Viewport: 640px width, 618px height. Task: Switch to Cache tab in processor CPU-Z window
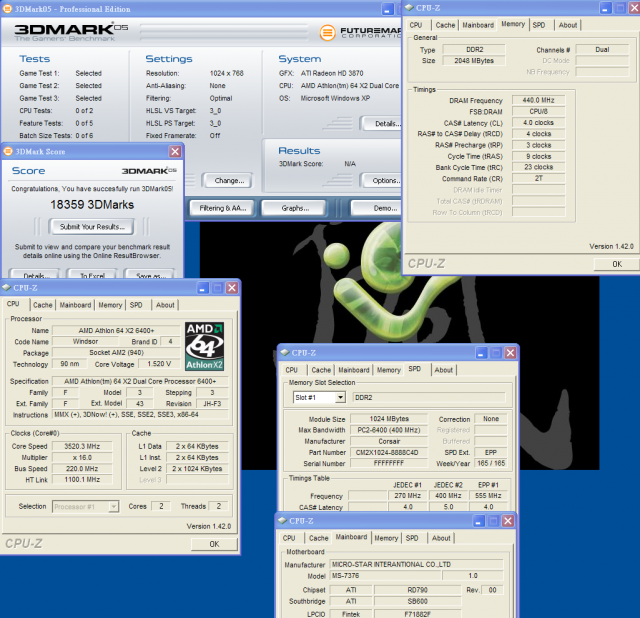tap(42, 305)
